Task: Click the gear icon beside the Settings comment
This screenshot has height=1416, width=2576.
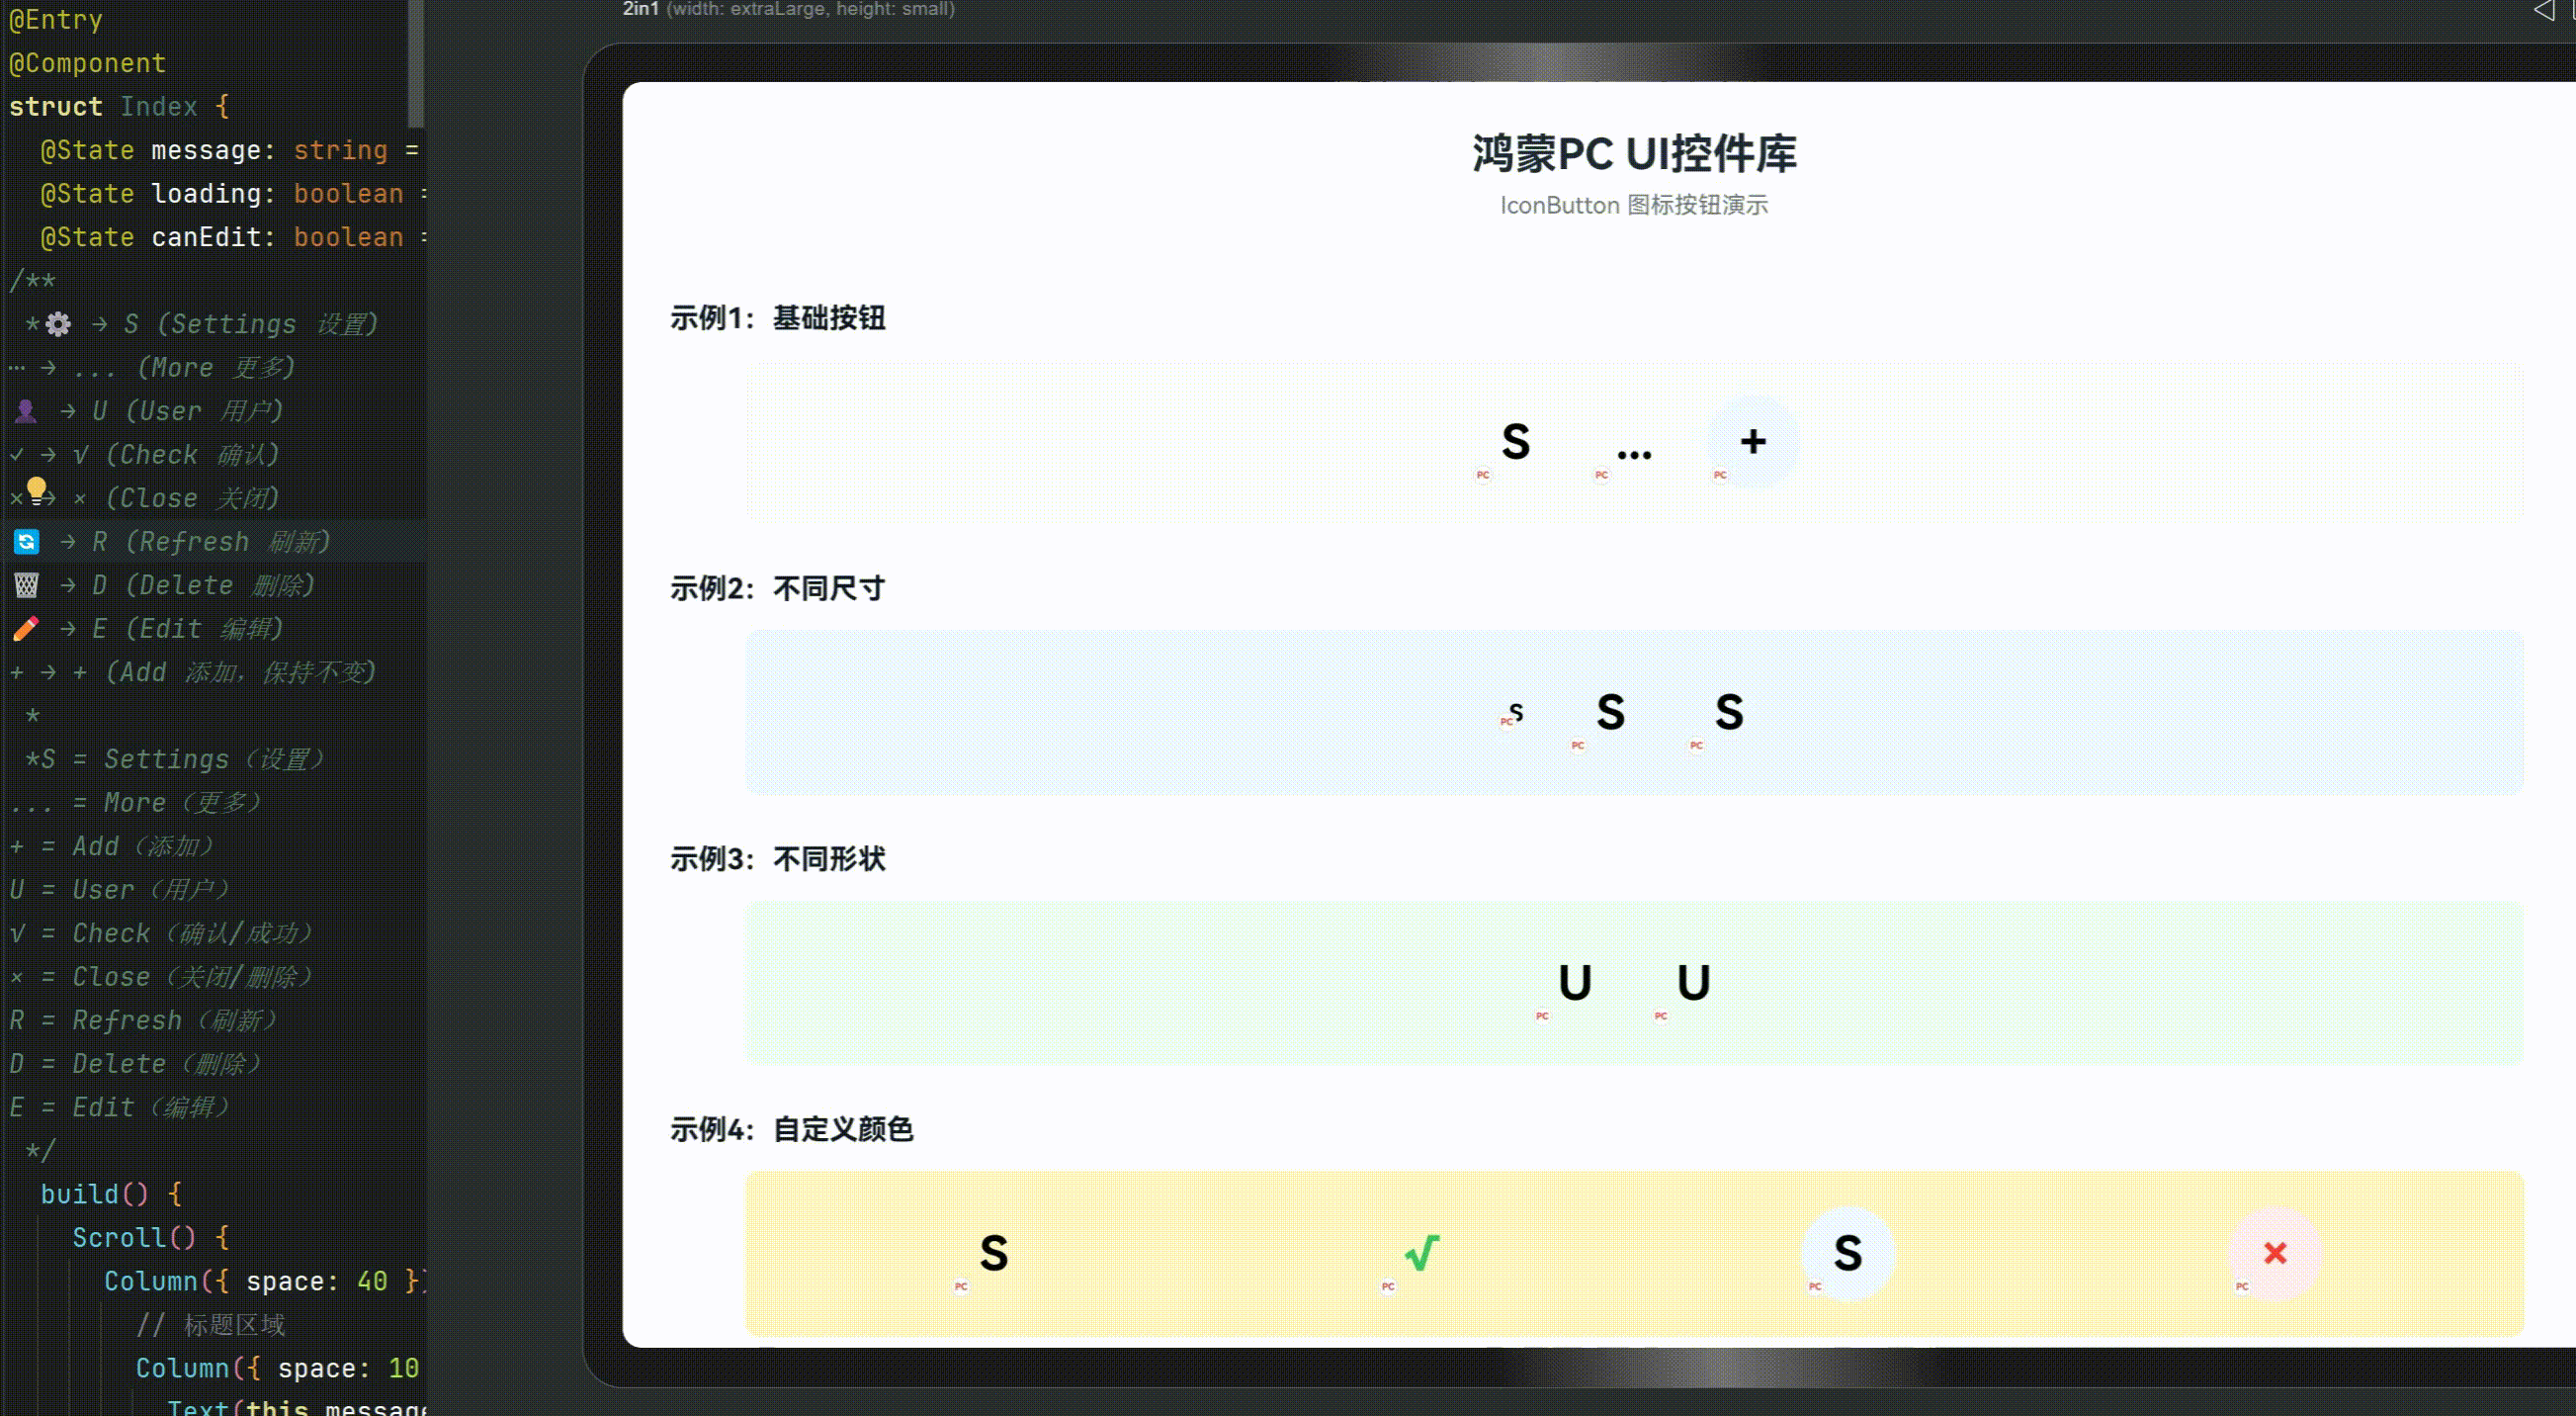Action: 57,324
